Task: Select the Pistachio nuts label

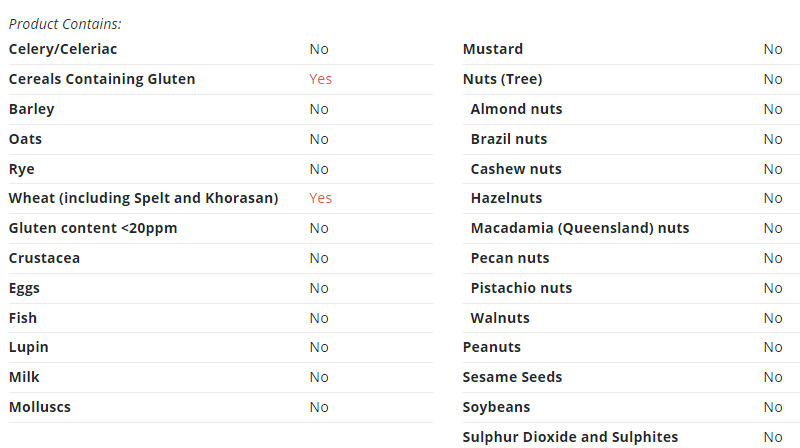Action: 521,288
